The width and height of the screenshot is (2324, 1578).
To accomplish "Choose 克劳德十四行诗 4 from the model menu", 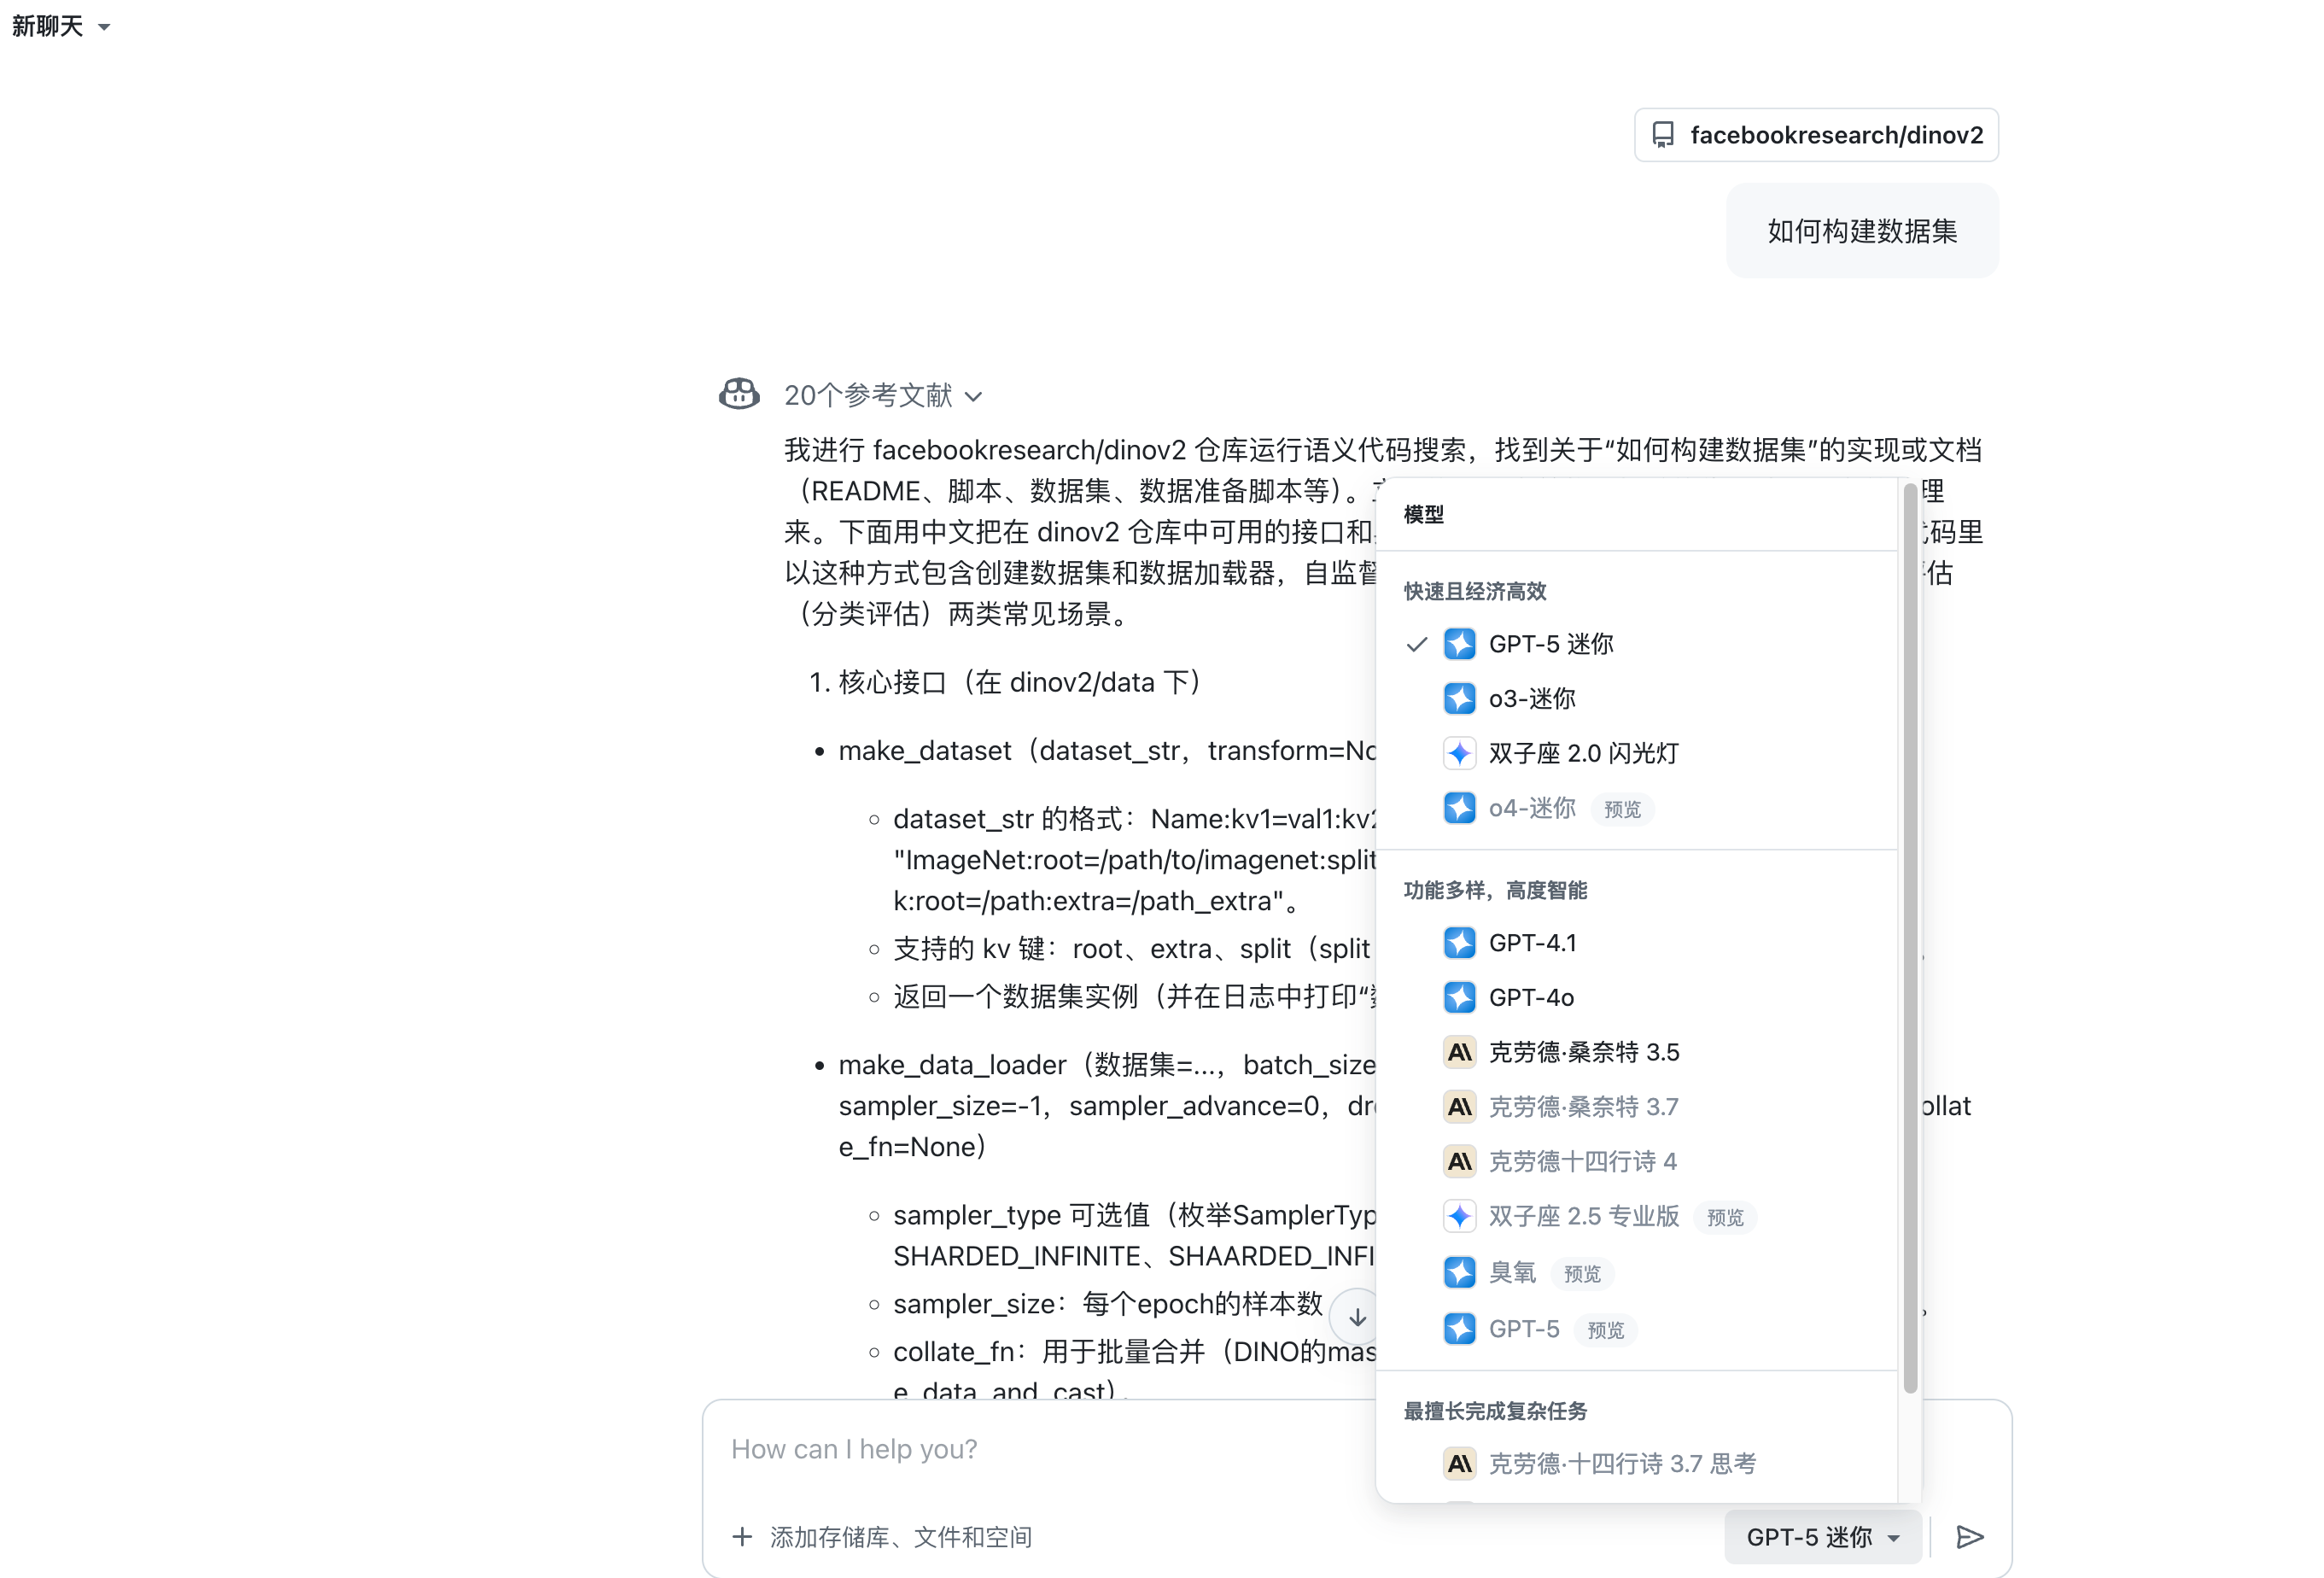I will [1583, 1161].
